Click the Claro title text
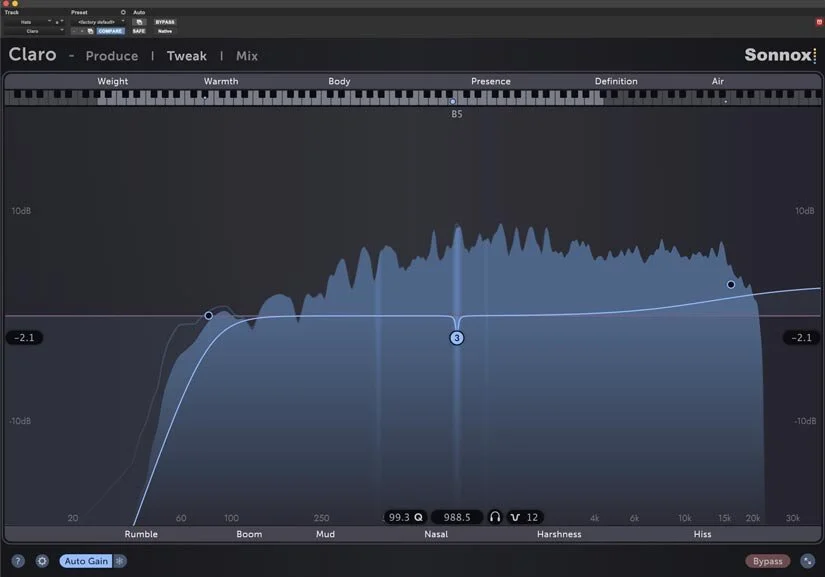 tap(32, 54)
